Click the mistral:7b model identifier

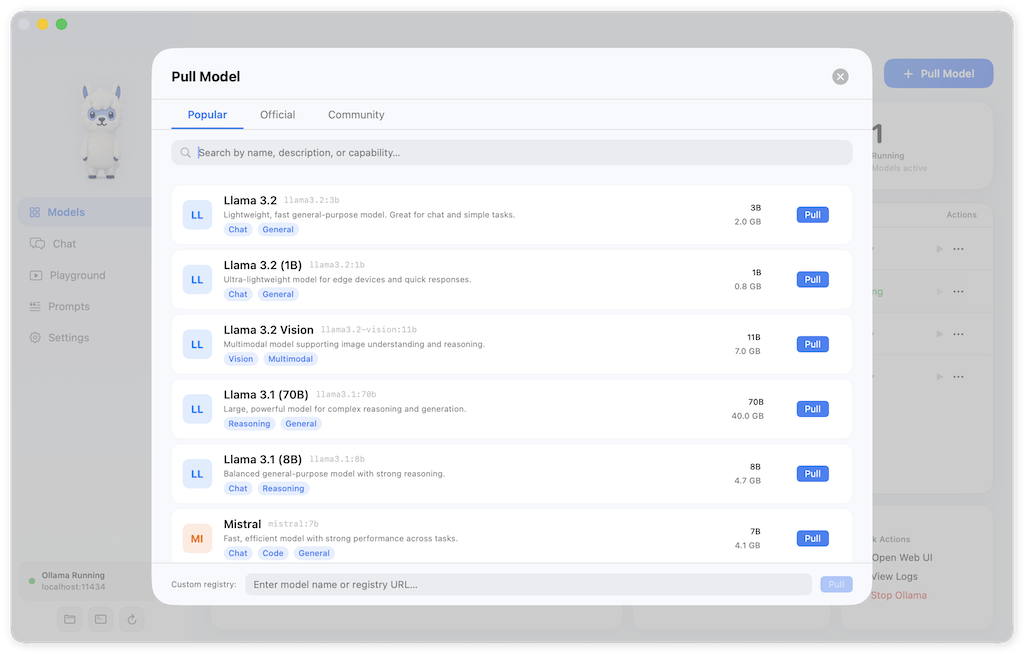pyautogui.click(x=293, y=524)
